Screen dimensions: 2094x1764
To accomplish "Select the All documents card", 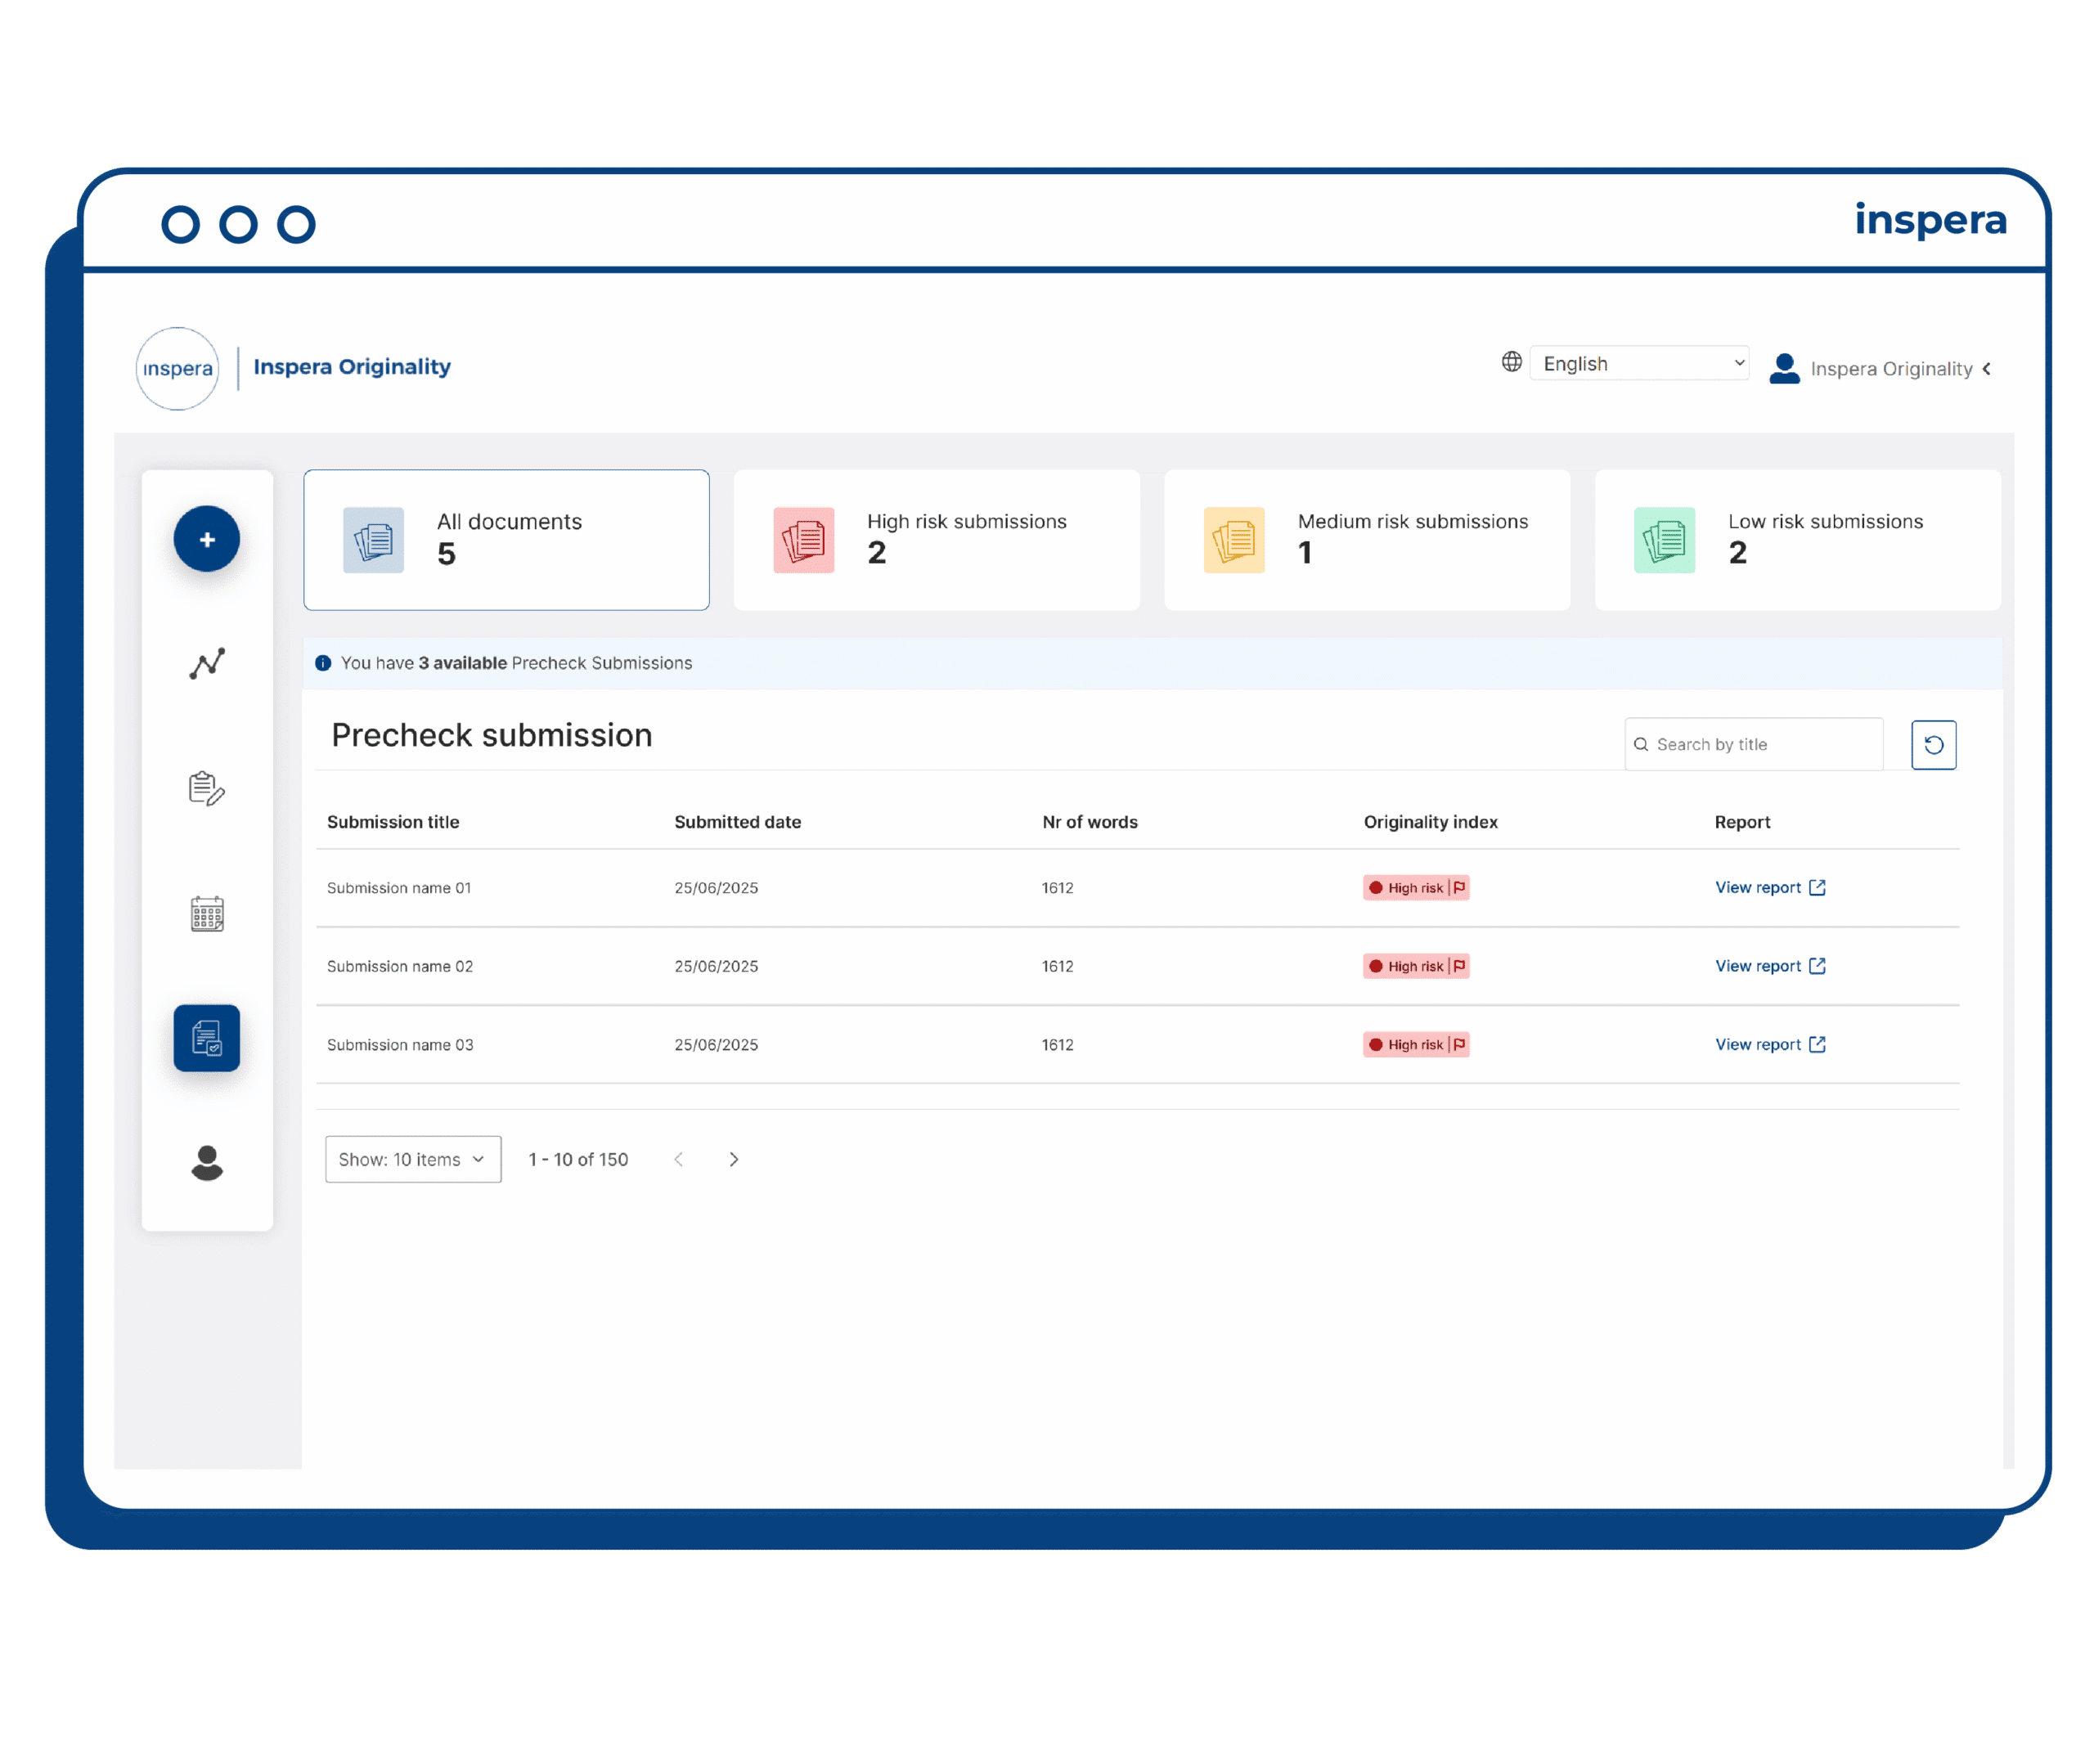I will point(507,541).
